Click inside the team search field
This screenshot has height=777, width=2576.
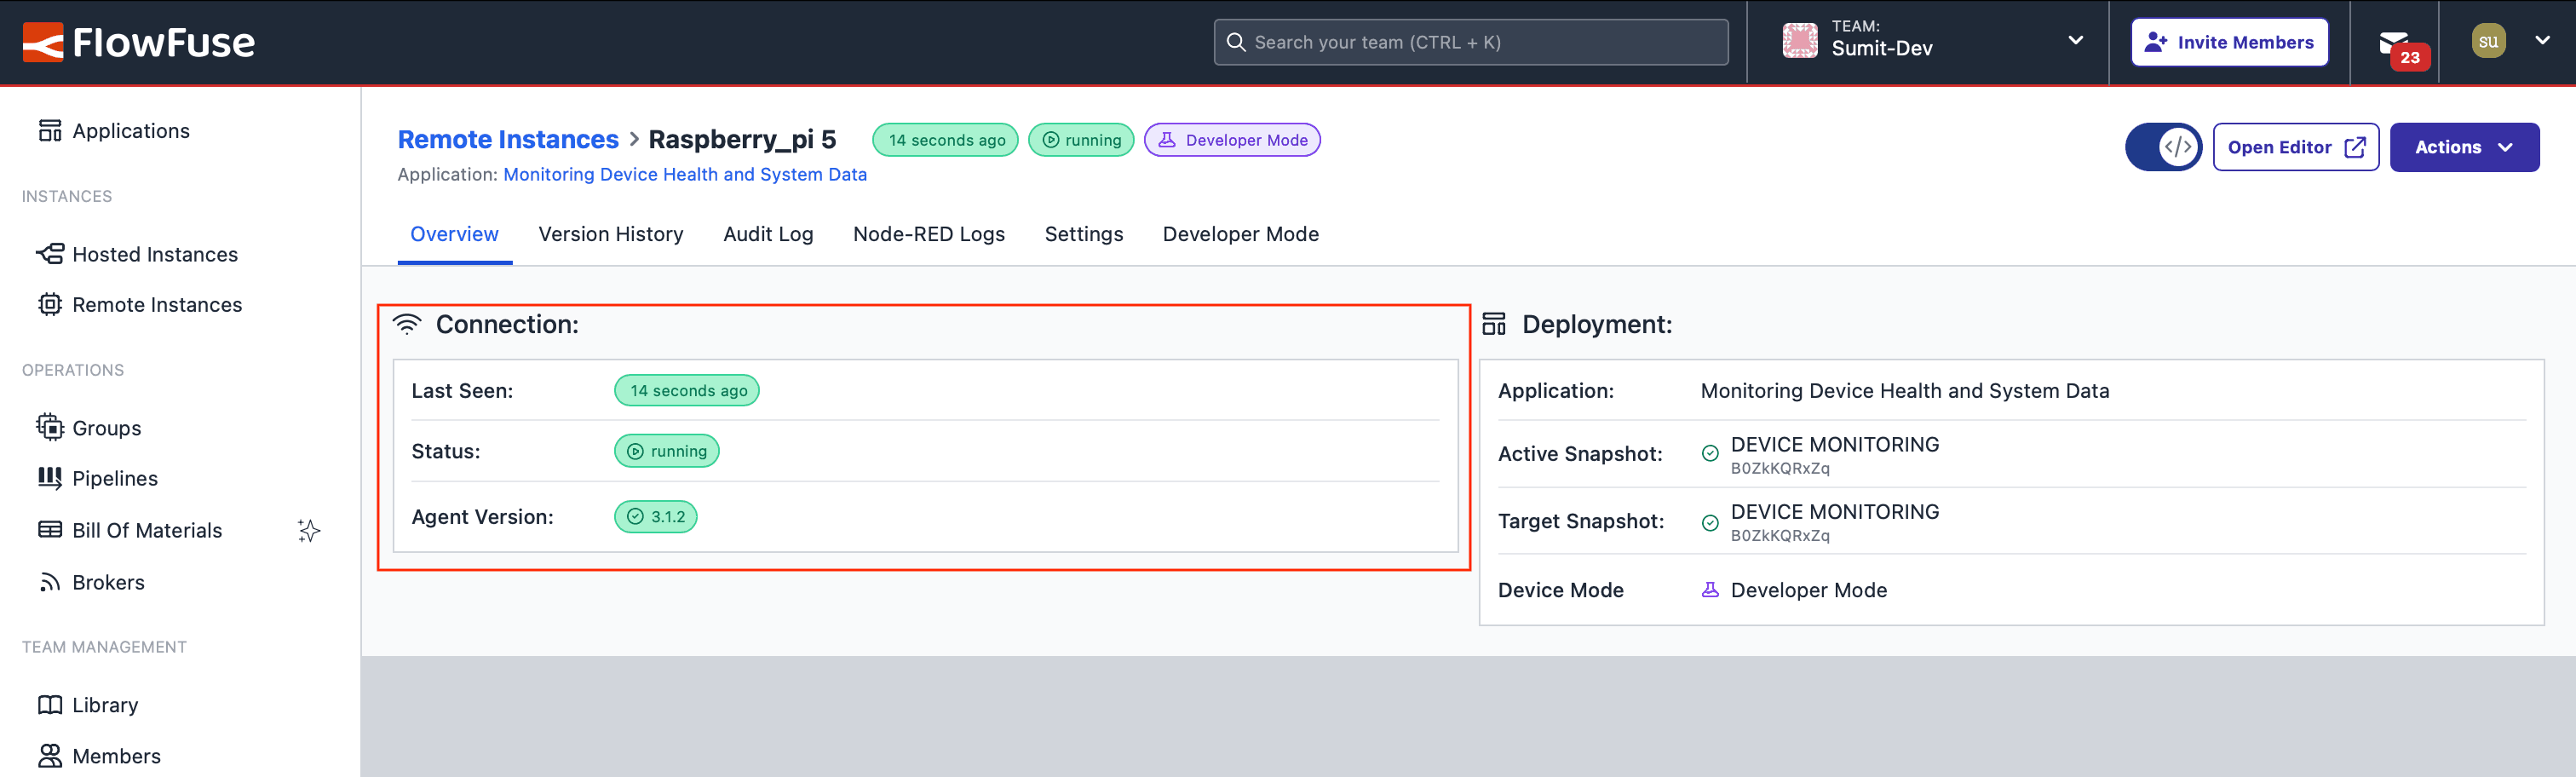click(x=1470, y=42)
